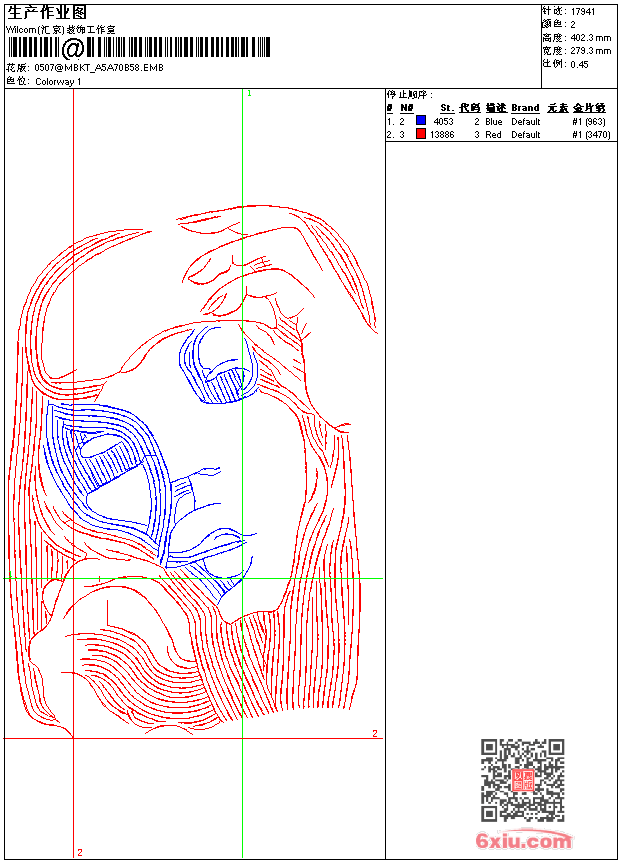Select the value #1 (963)
620x860 pixels.
coord(589,121)
